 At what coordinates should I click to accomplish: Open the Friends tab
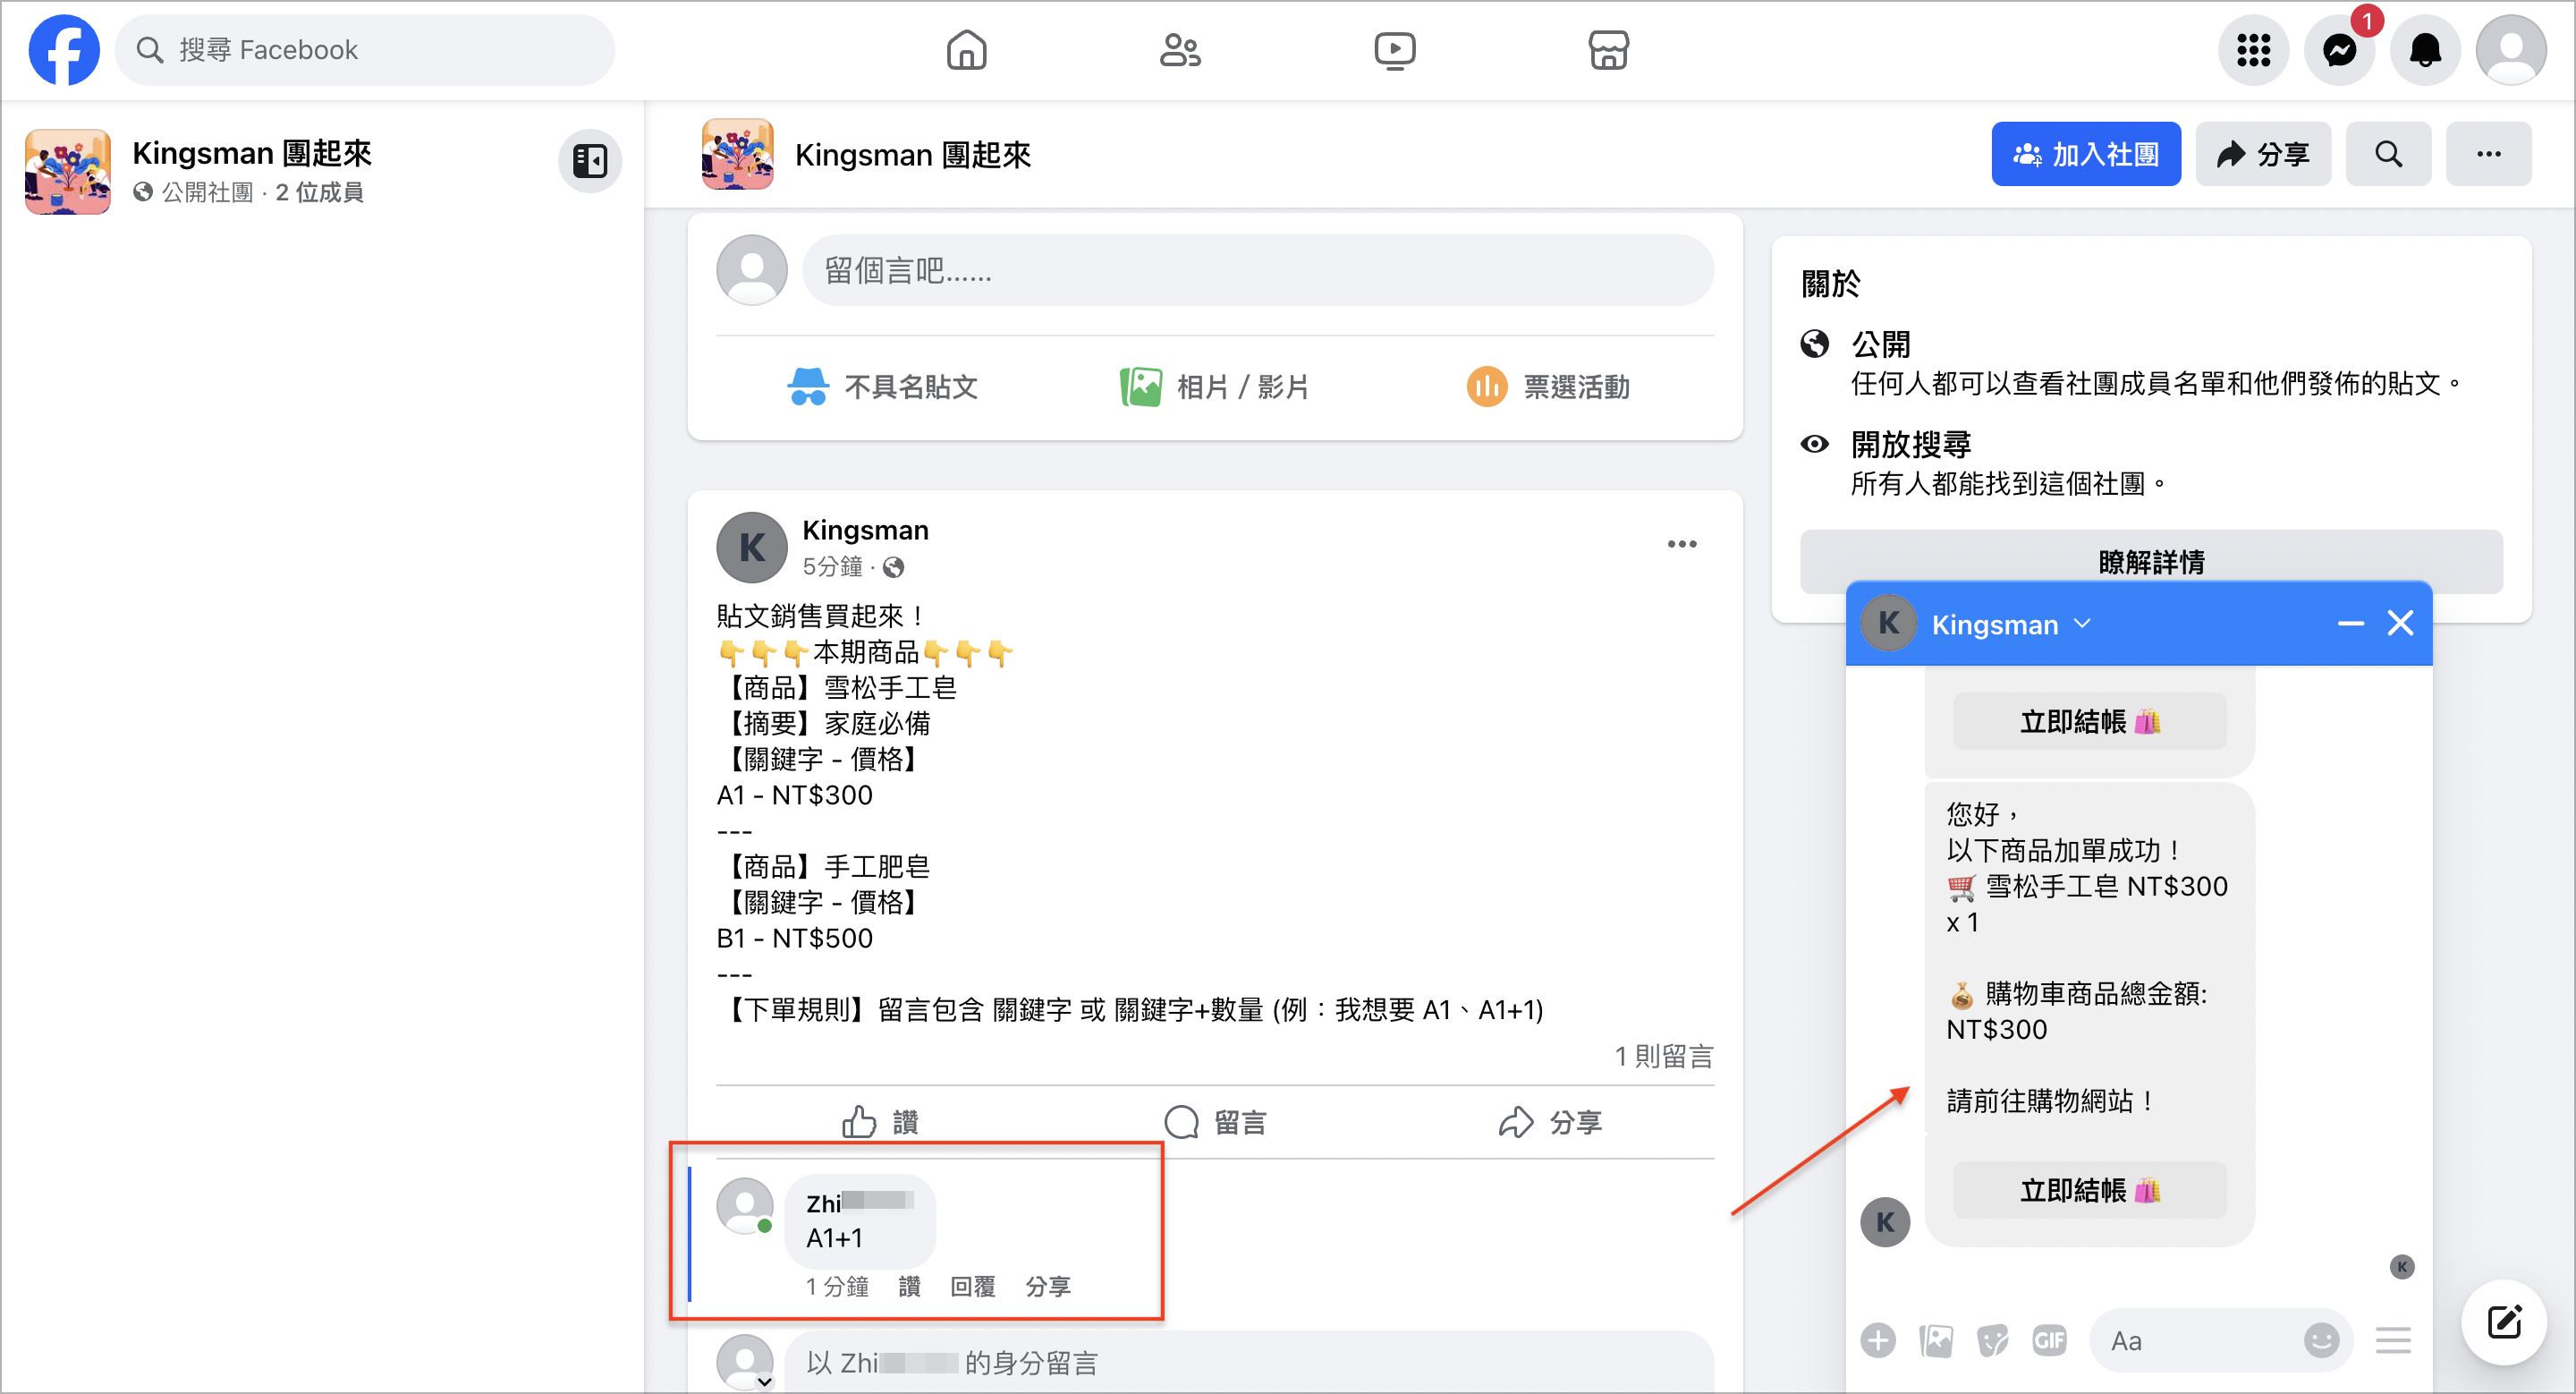click(1180, 50)
